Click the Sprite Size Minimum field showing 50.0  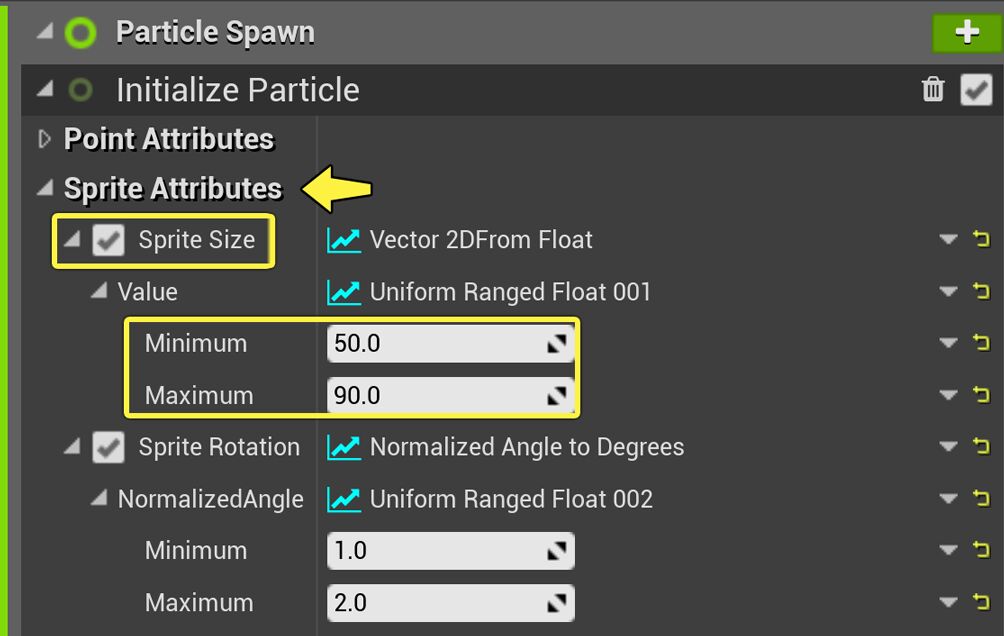tap(435, 344)
